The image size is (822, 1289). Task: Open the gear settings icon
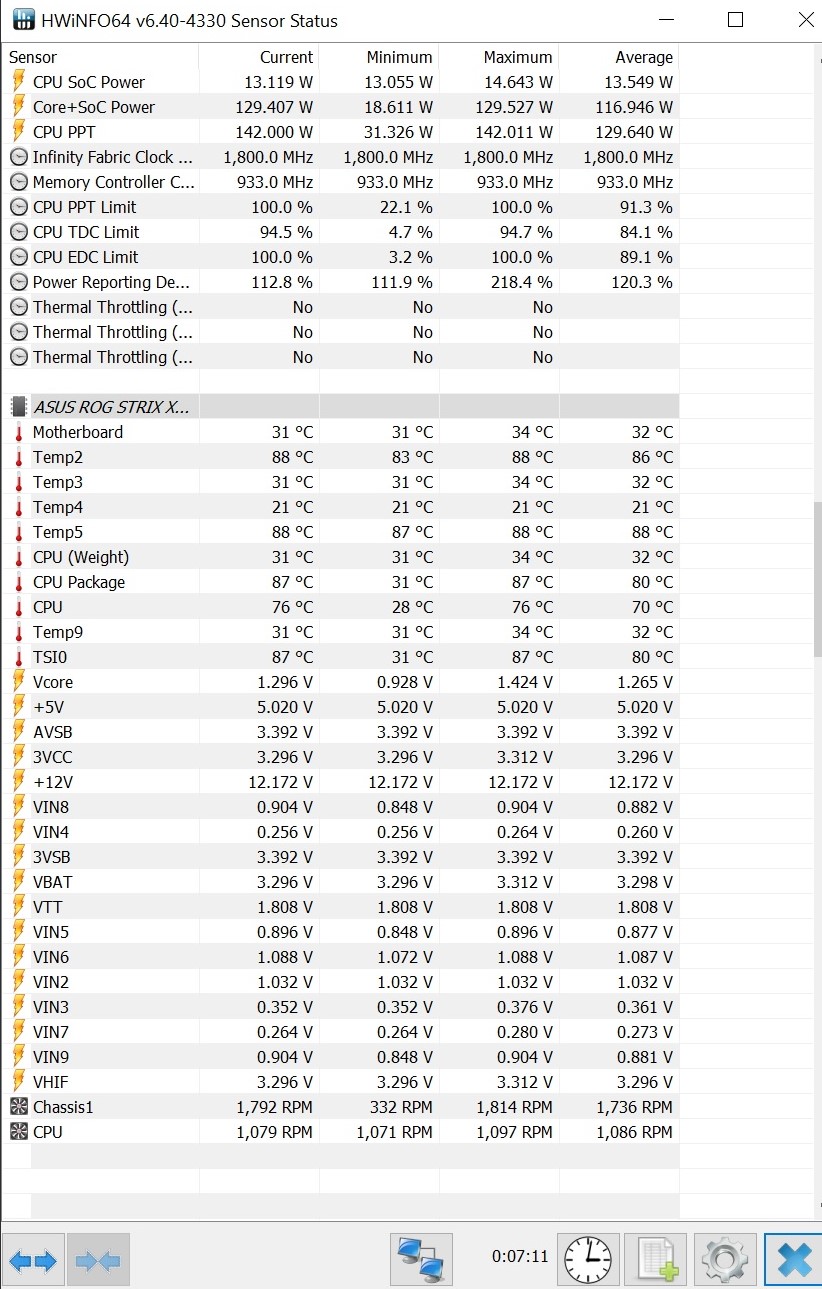725,1259
